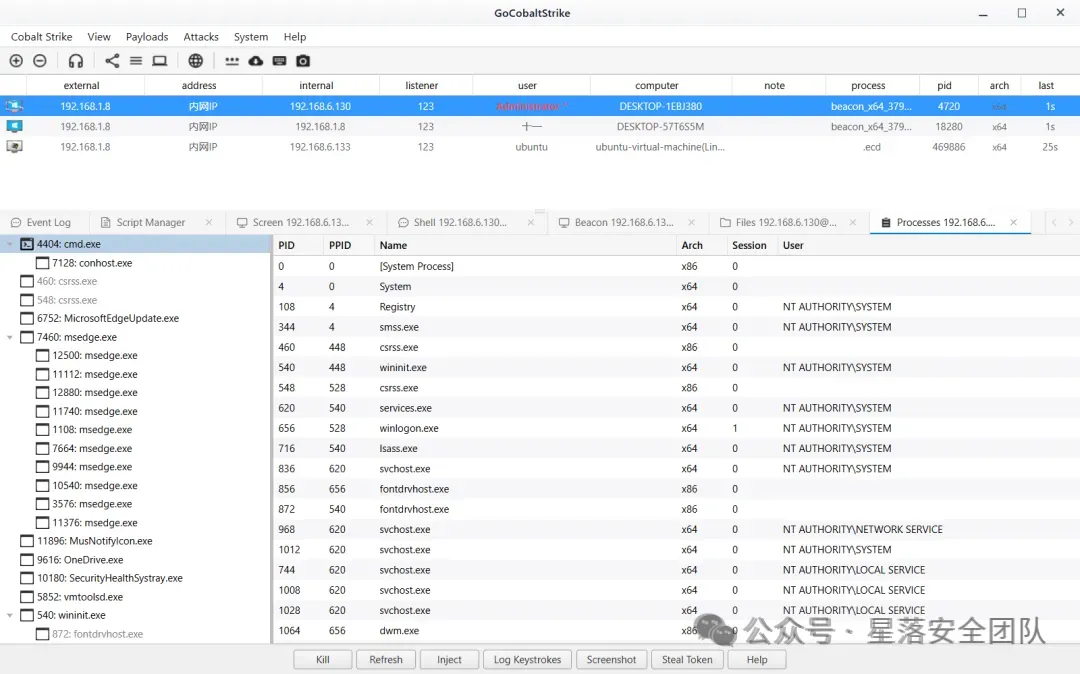Click beacon icon of the DESKTOP-57T6S5M session
Image resolution: width=1080 pixels, height=674 pixels.
point(14,127)
